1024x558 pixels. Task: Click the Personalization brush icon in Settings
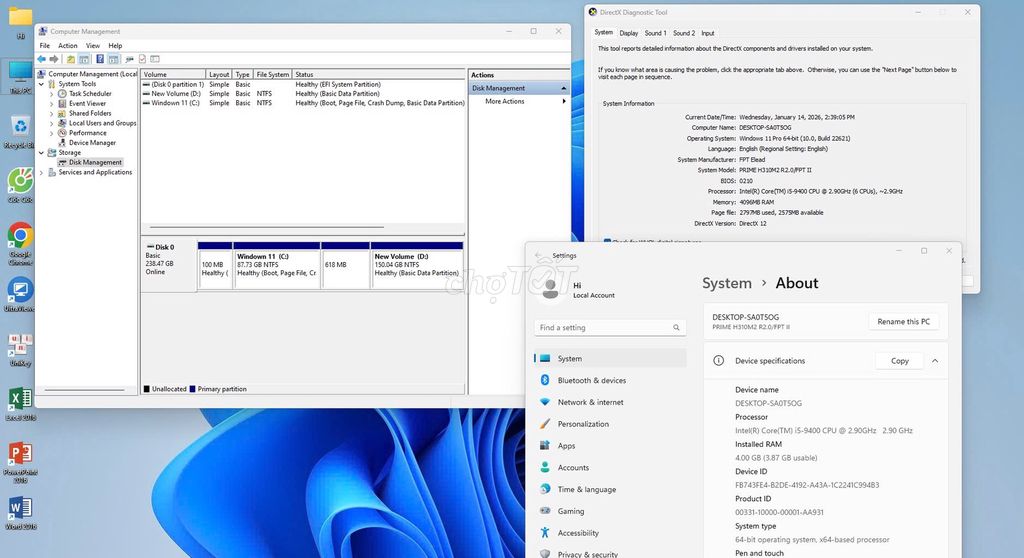(x=545, y=424)
